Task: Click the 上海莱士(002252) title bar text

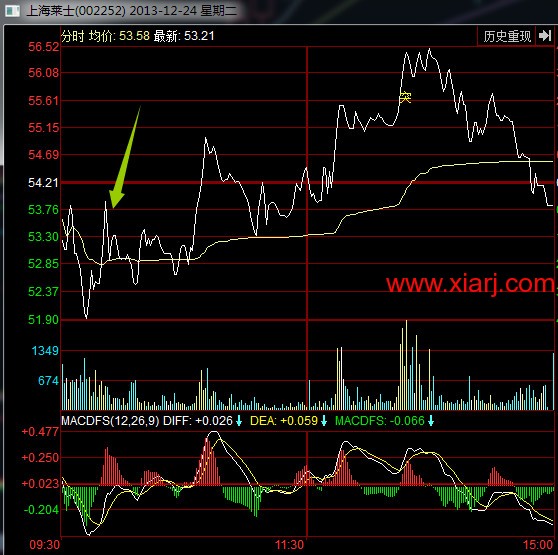Action: point(76,11)
